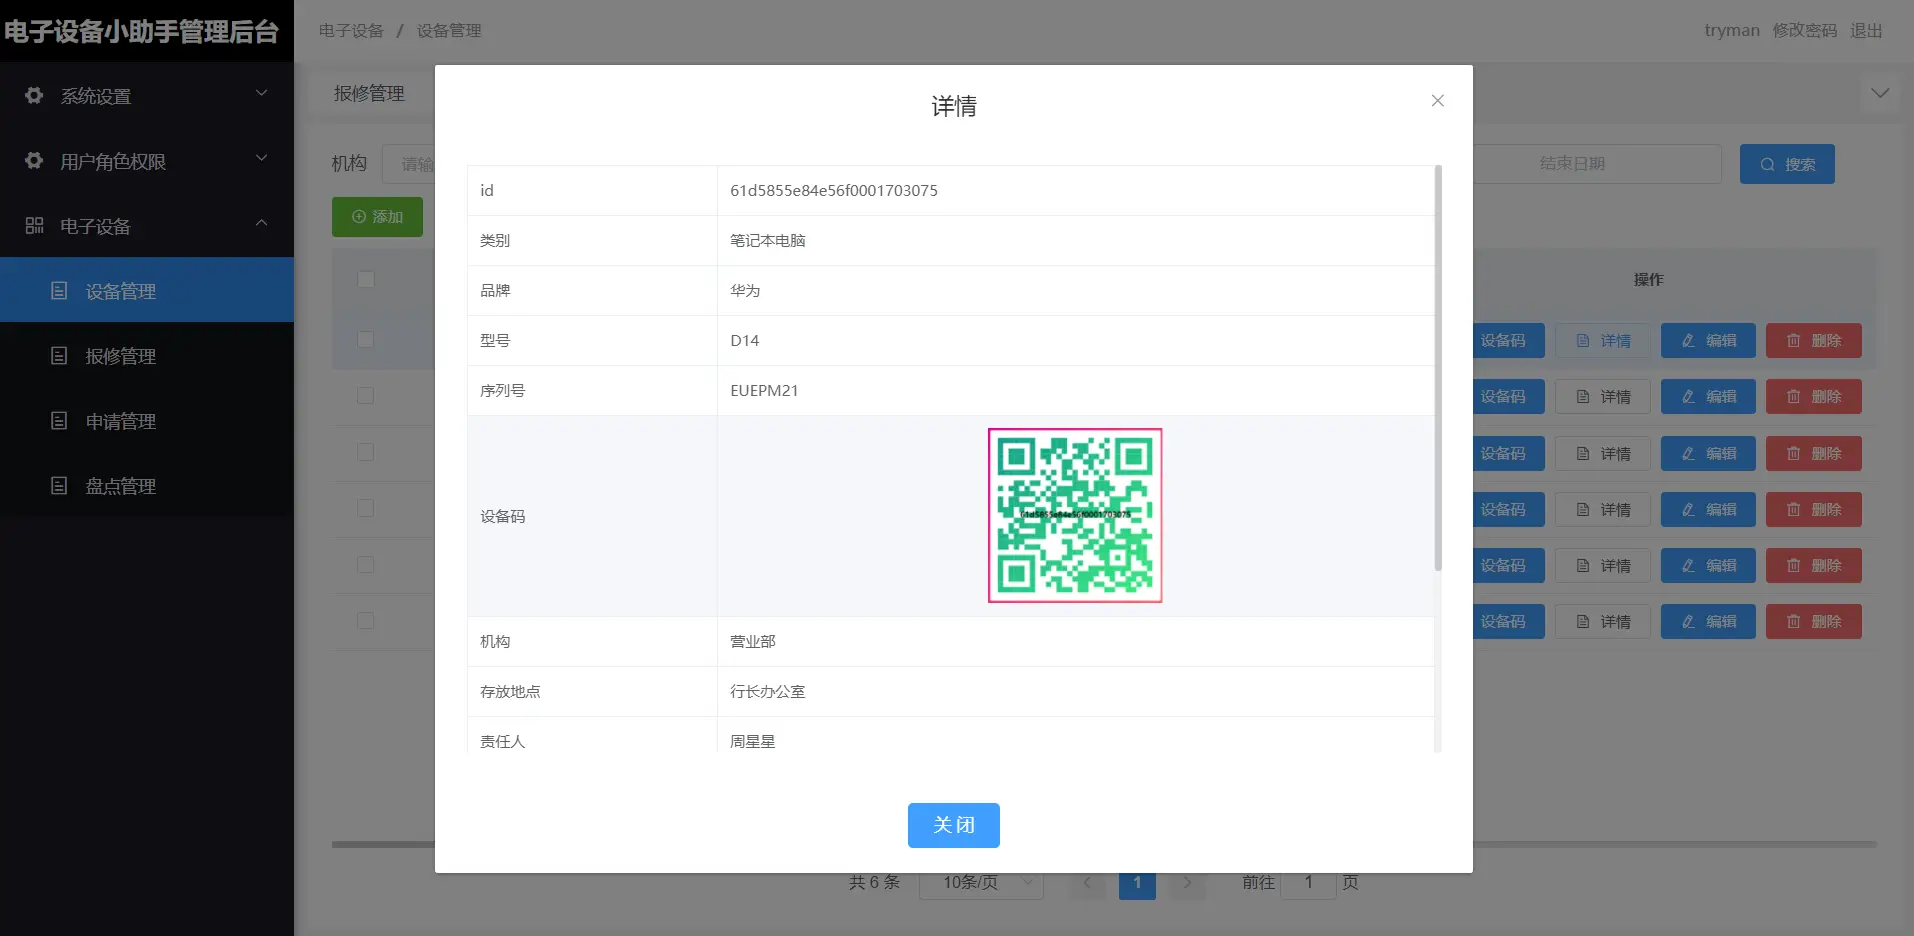Click the dialog vertical scrollbar
The width and height of the screenshot is (1914, 936).
1438,368
